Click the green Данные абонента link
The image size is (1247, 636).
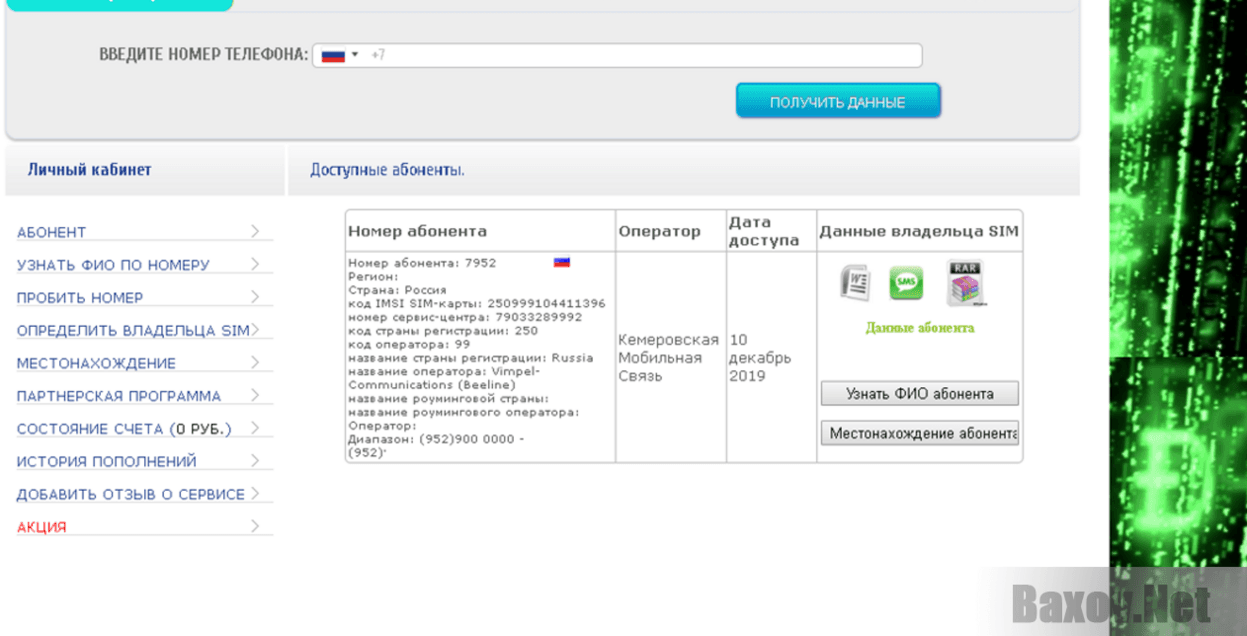point(919,328)
